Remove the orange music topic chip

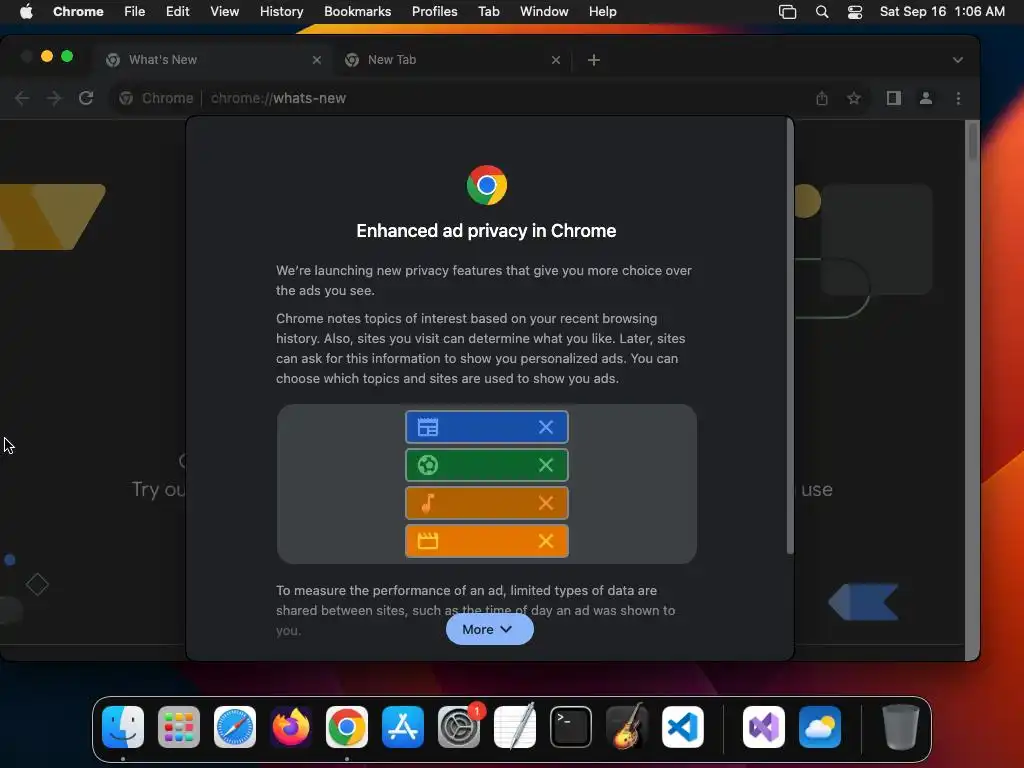[x=546, y=503]
